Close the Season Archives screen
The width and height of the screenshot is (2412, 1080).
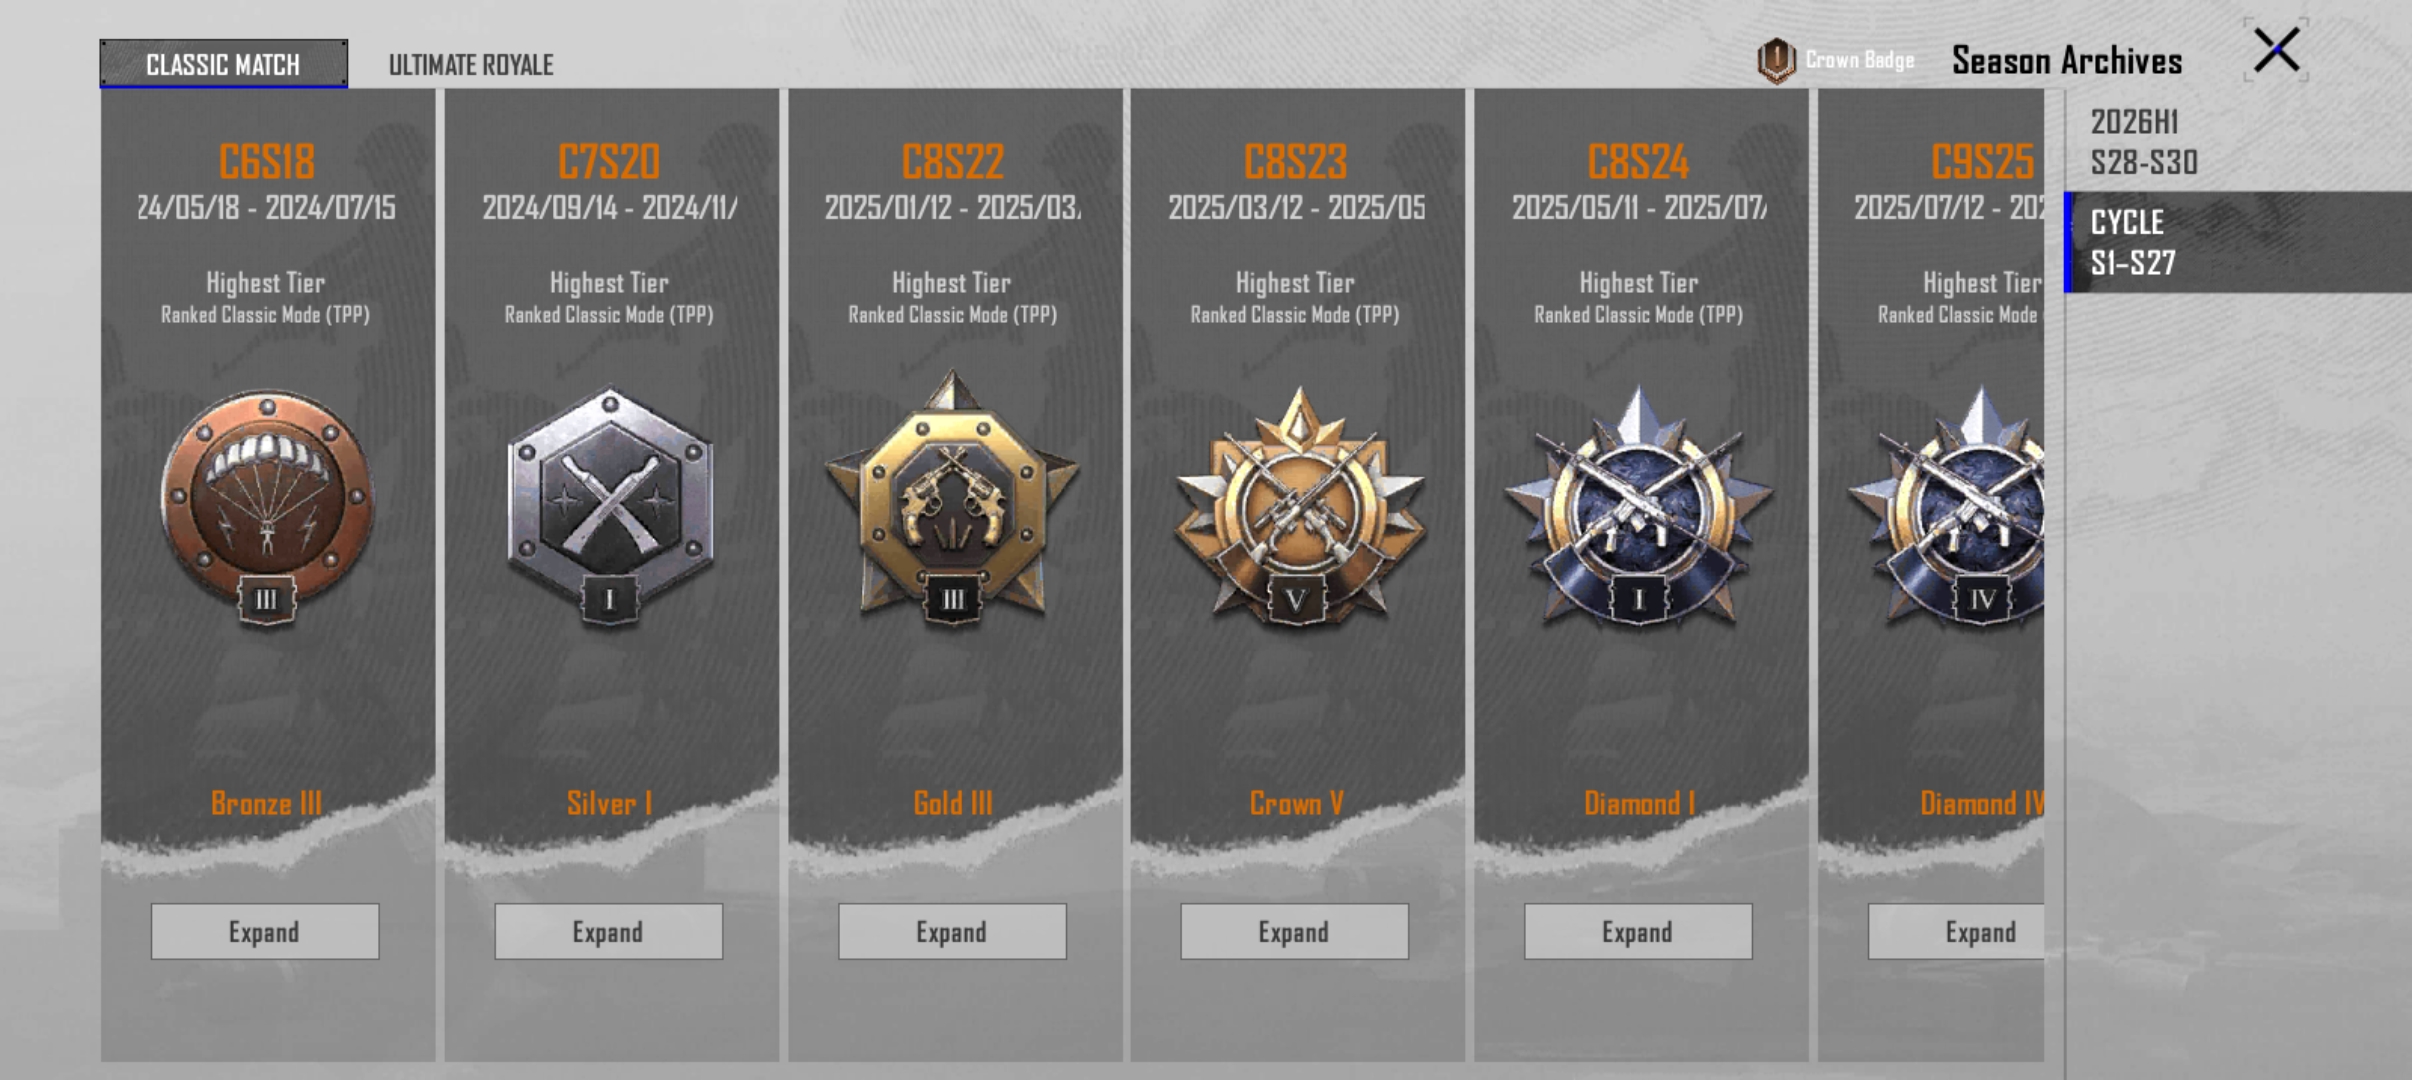coord(2276,50)
